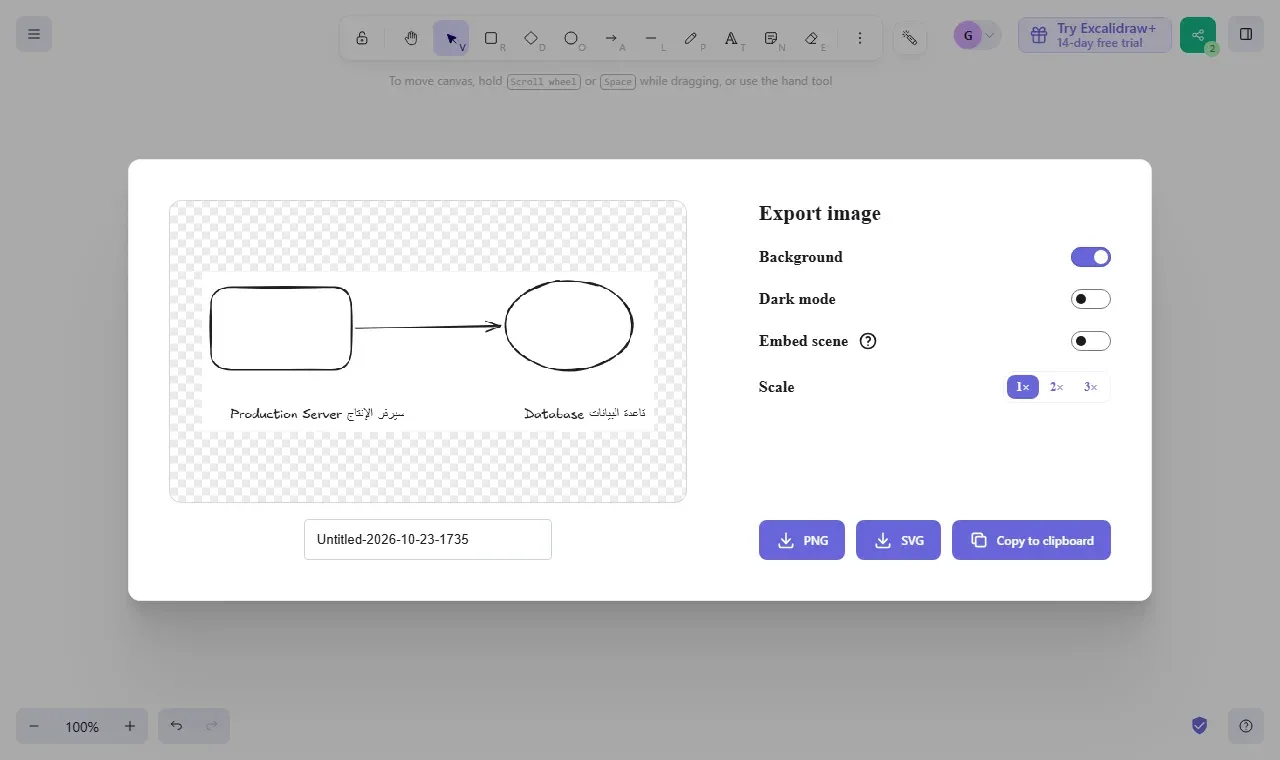The width and height of the screenshot is (1280, 760).
Task: Select the Rectangle shape tool
Action: click(491, 38)
